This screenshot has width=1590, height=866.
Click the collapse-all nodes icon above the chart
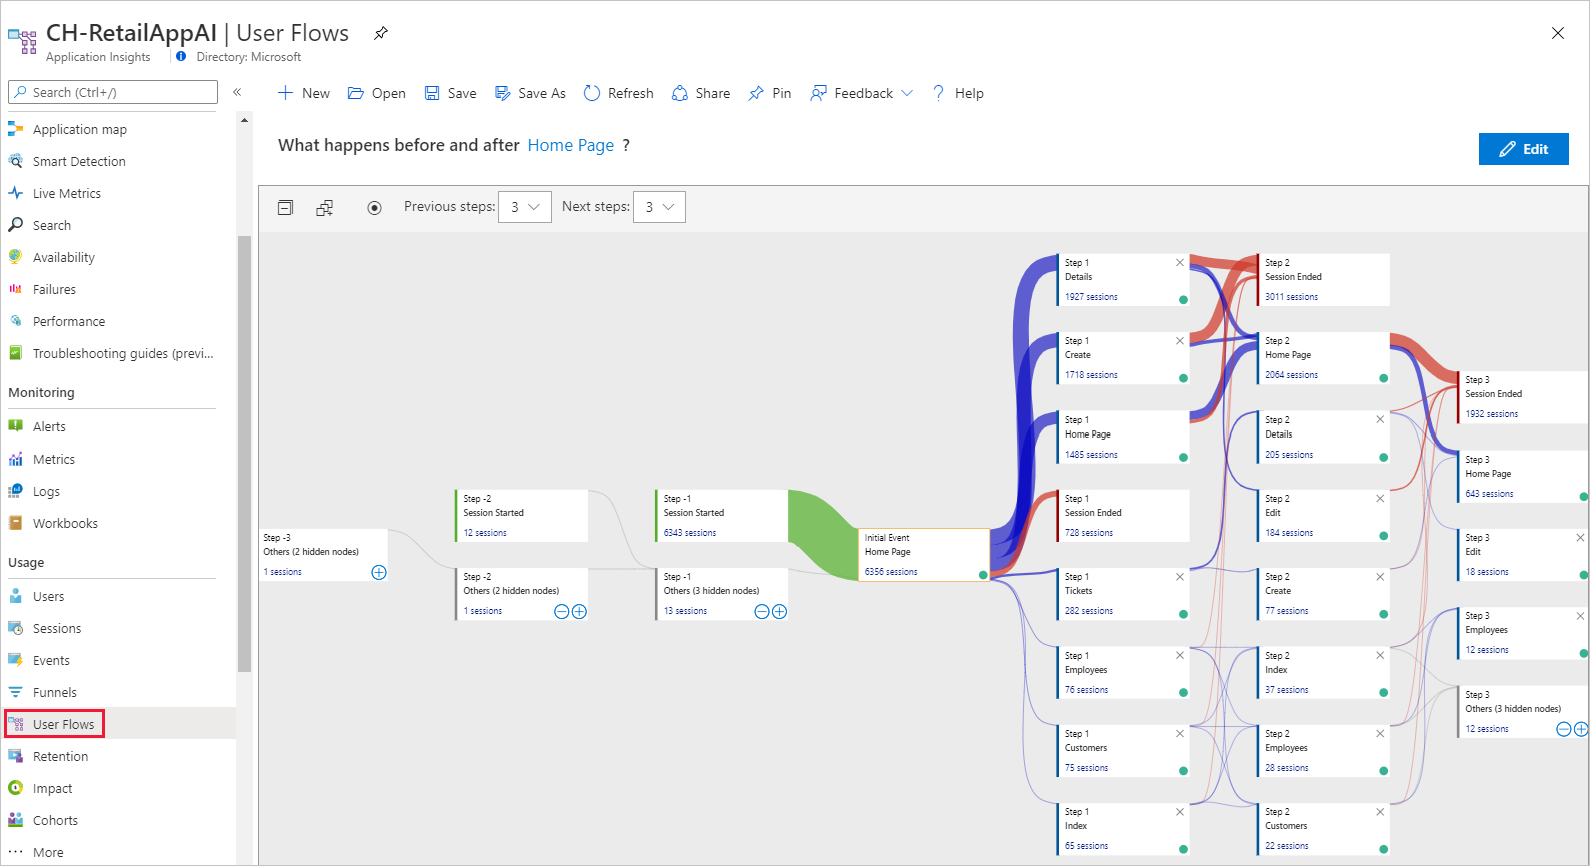[285, 208]
